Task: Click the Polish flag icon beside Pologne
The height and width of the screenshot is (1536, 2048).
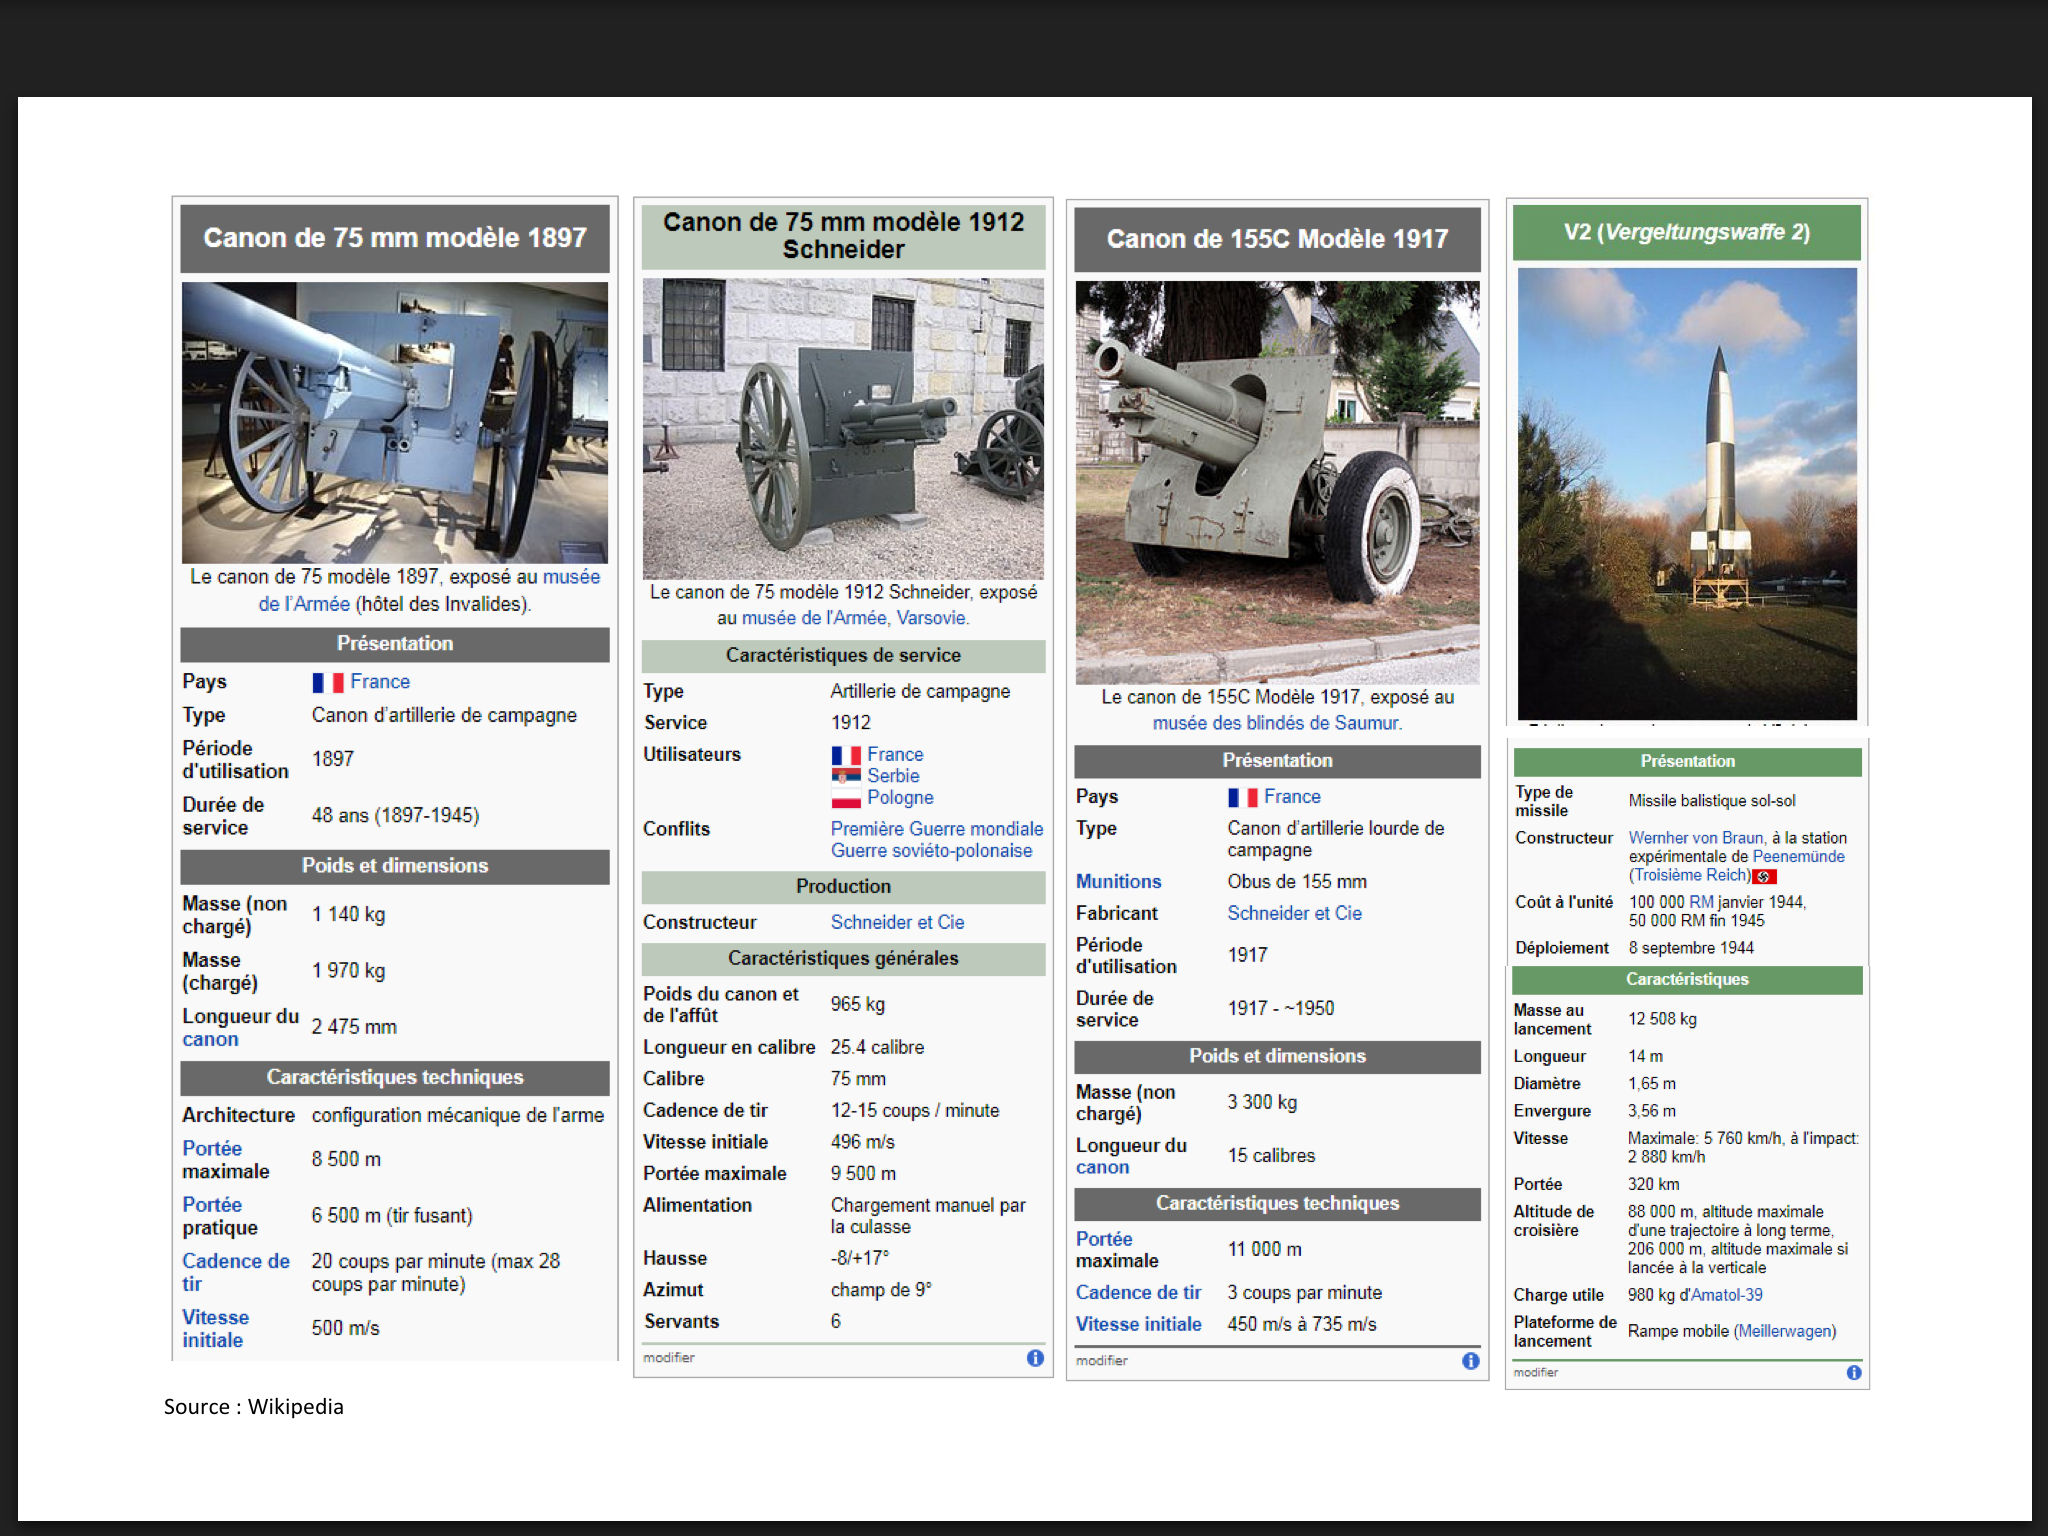Action: click(845, 798)
